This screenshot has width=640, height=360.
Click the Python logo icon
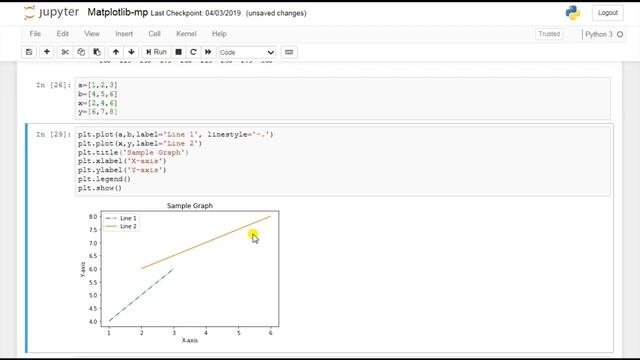click(x=573, y=13)
